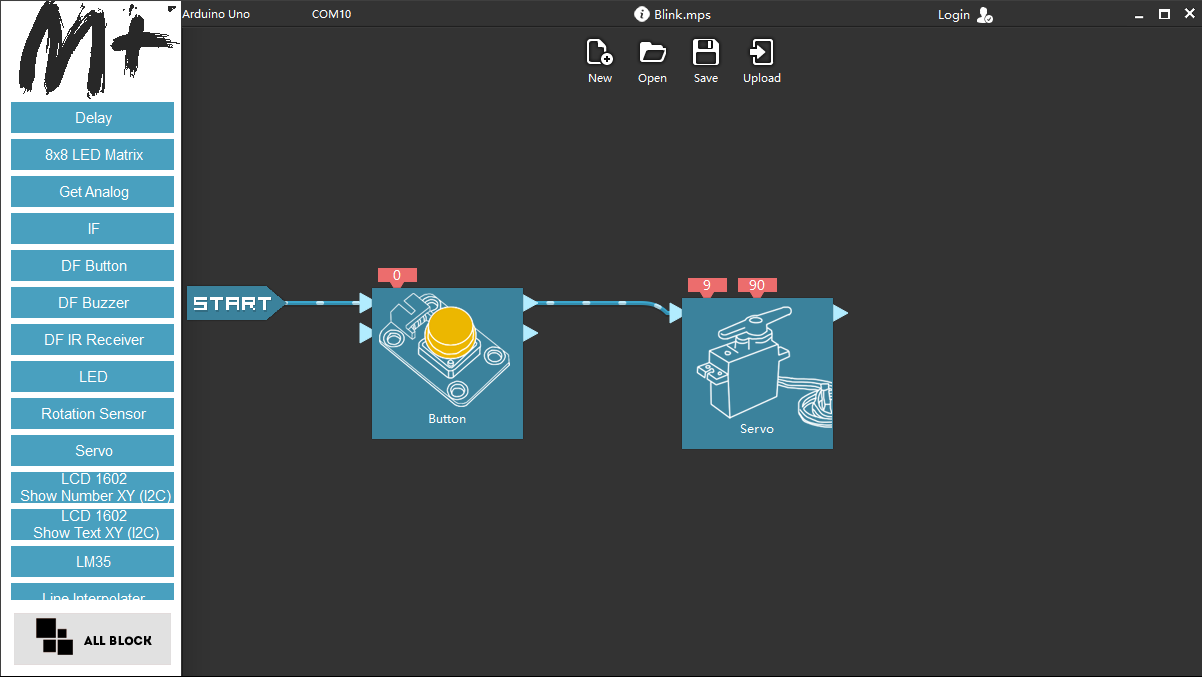The height and width of the screenshot is (677, 1202).
Task: Maximize the application window
Action: 1164,14
